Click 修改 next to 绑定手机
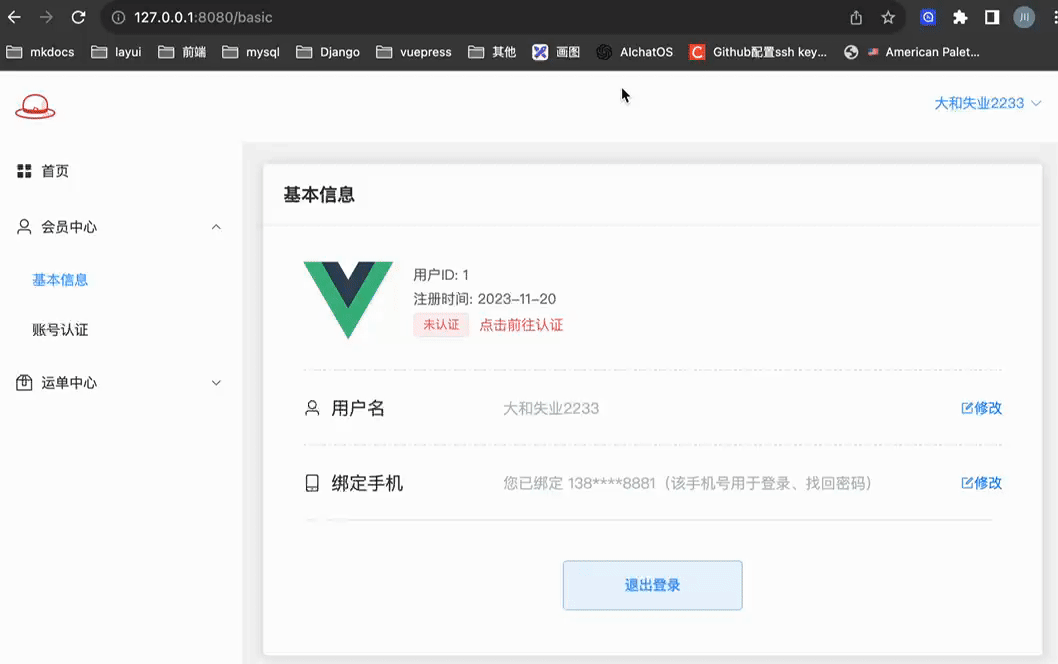 981,483
